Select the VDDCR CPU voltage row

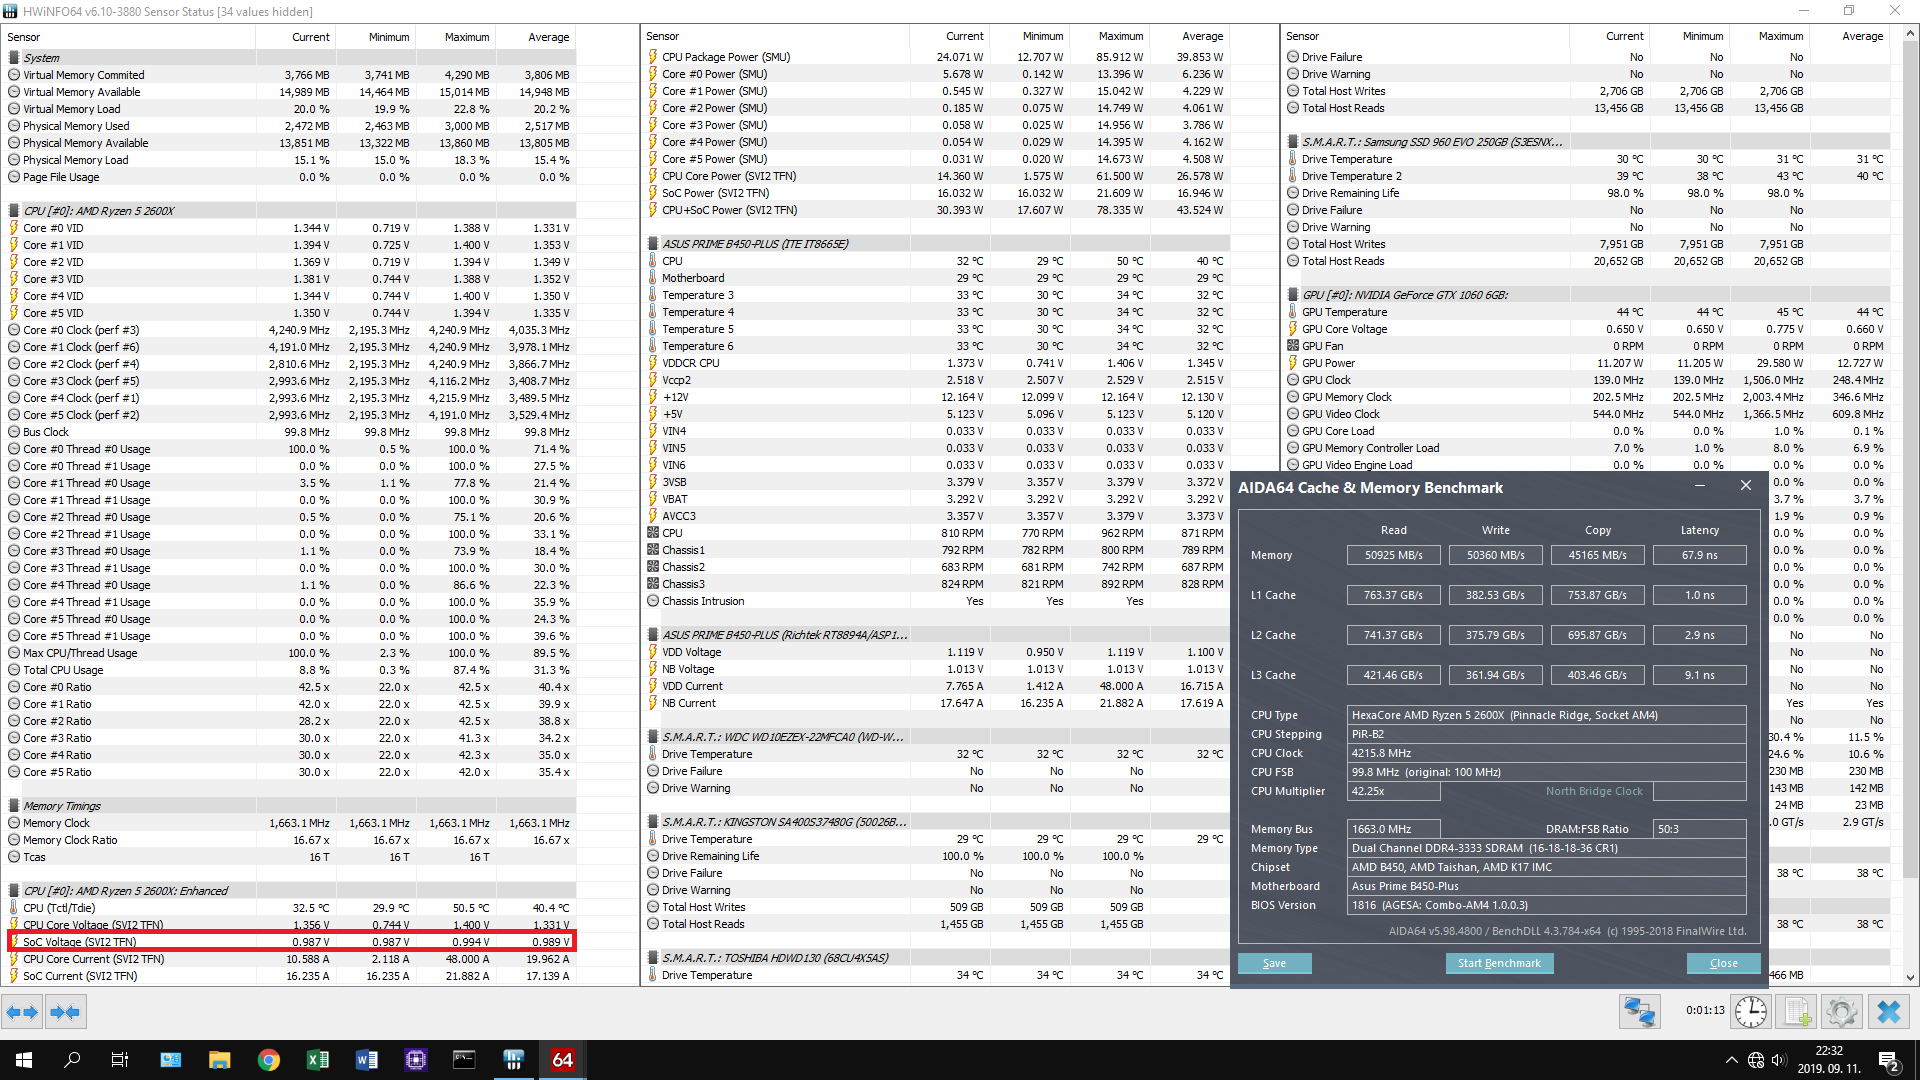click(x=936, y=363)
